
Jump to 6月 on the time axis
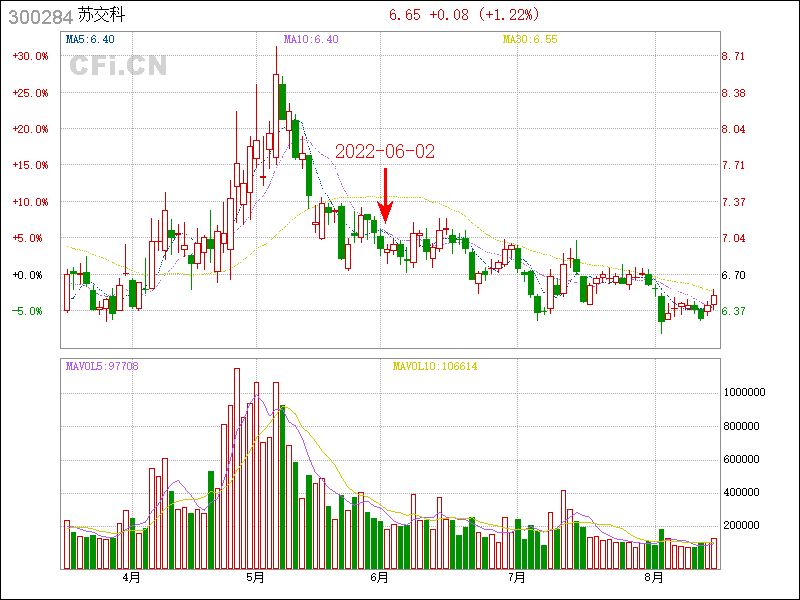pos(379,578)
